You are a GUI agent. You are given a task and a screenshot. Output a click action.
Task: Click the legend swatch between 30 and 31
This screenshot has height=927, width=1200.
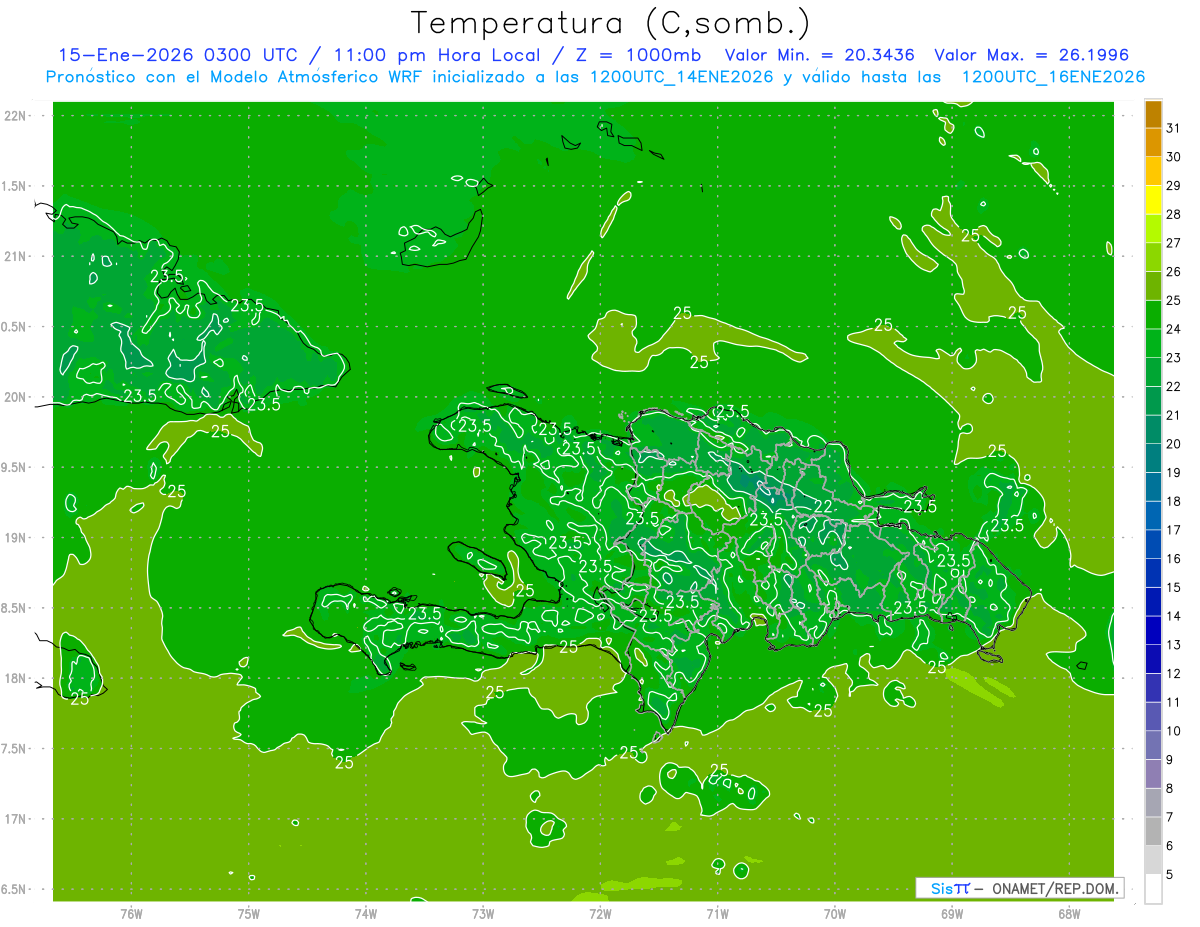point(1153,142)
